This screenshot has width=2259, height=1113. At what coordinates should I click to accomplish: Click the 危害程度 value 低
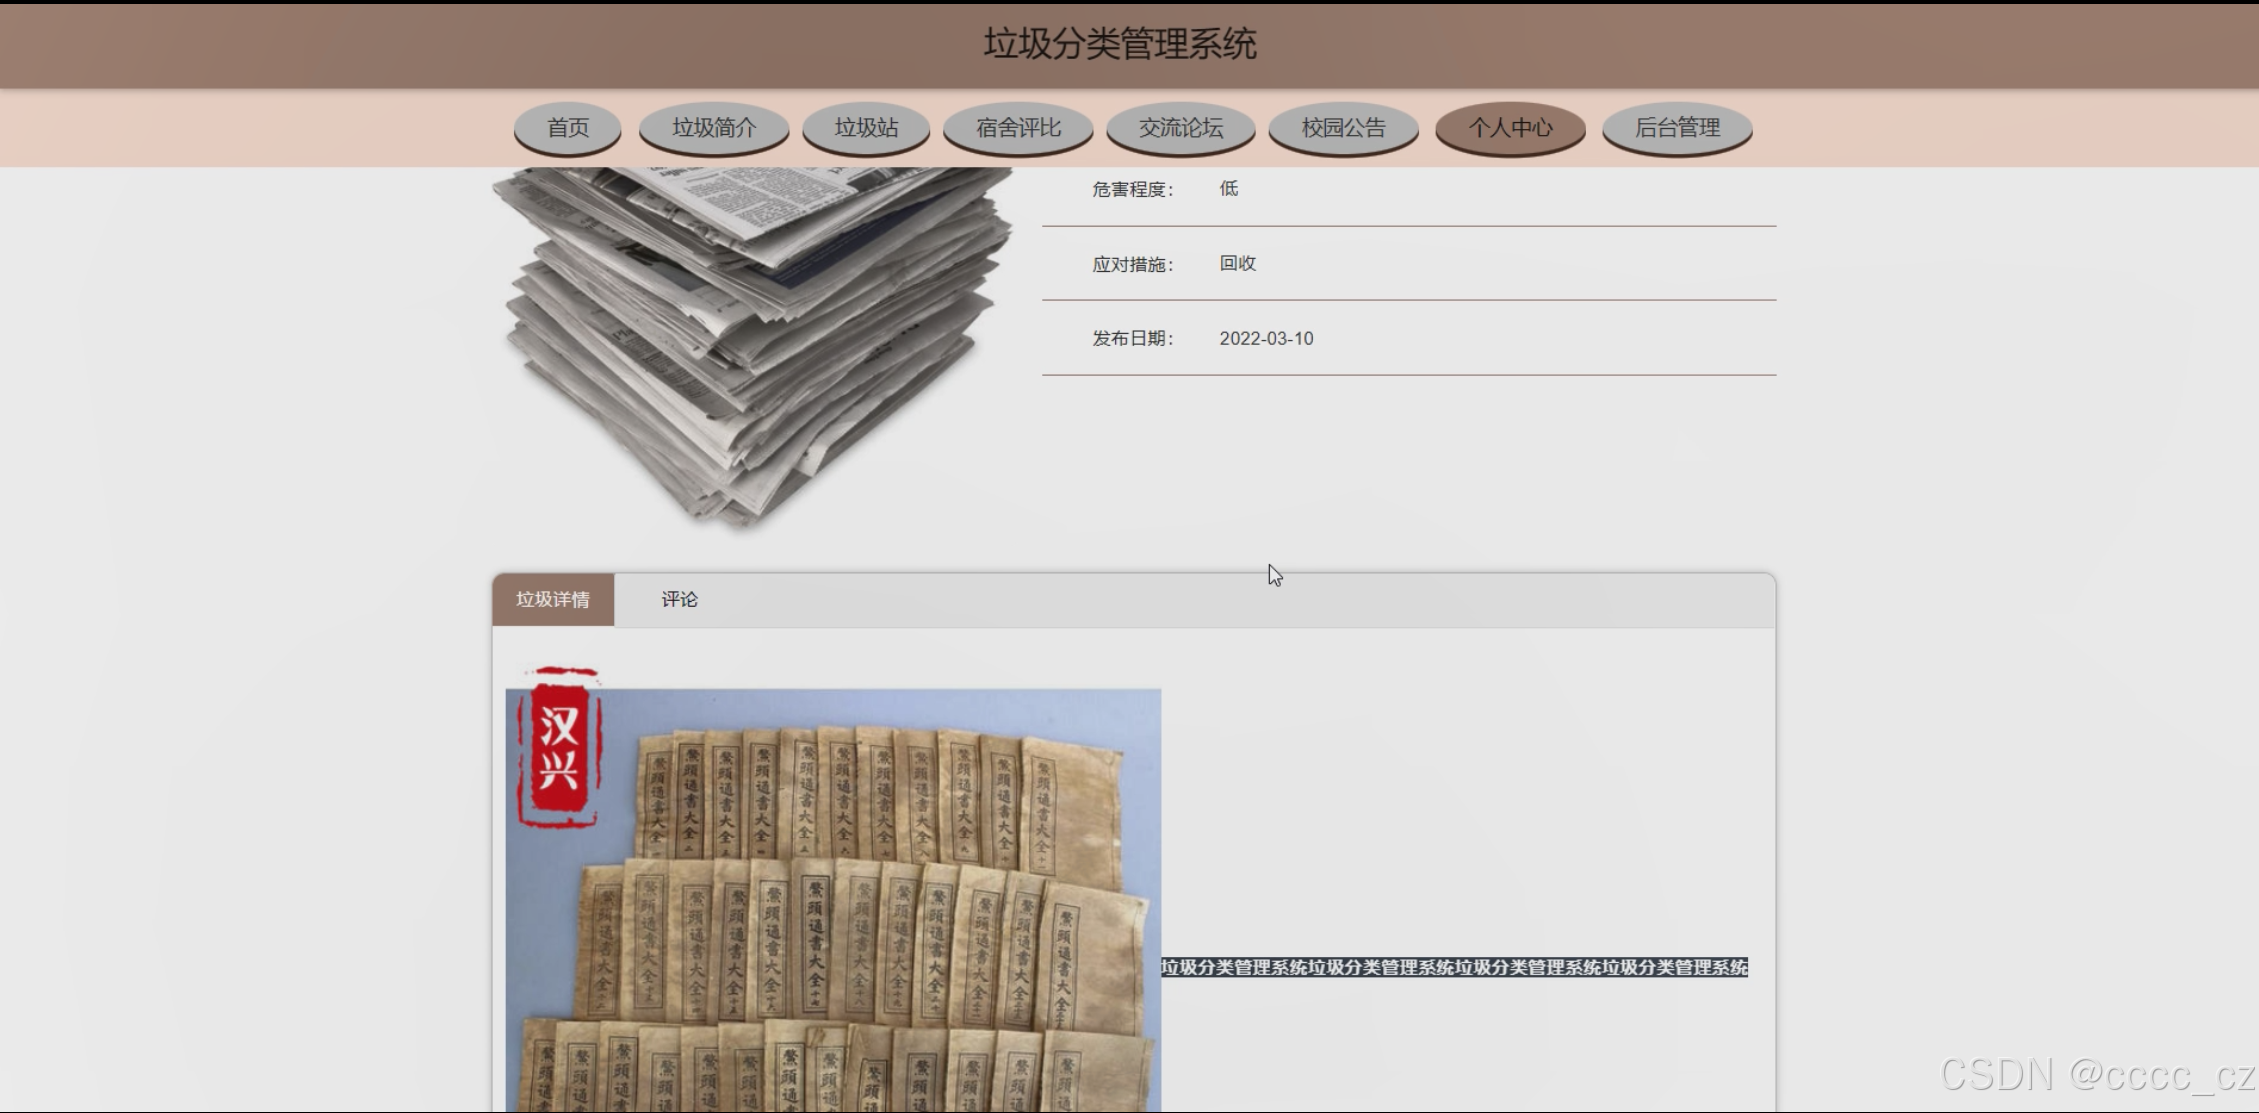(x=1228, y=189)
